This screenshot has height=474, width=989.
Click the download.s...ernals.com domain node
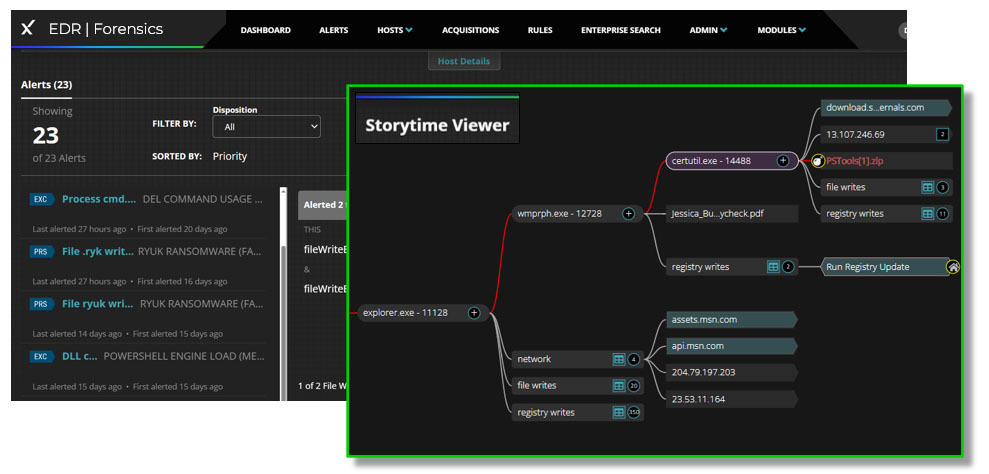(x=886, y=108)
